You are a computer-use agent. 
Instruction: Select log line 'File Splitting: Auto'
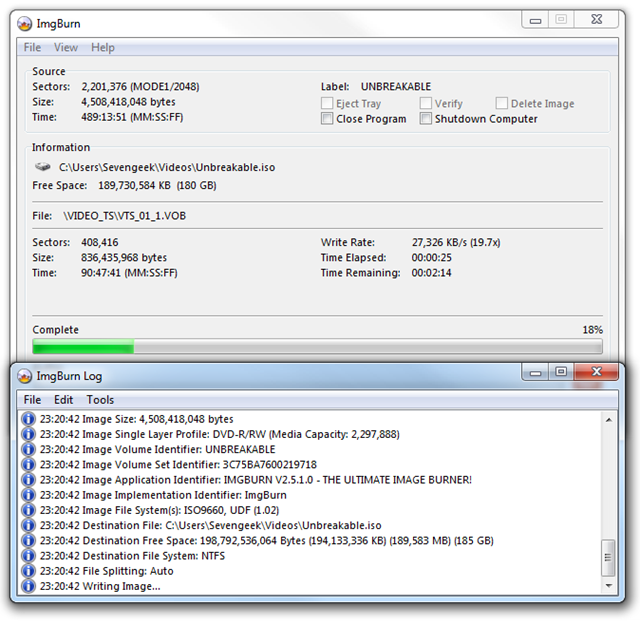pos(107,571)
